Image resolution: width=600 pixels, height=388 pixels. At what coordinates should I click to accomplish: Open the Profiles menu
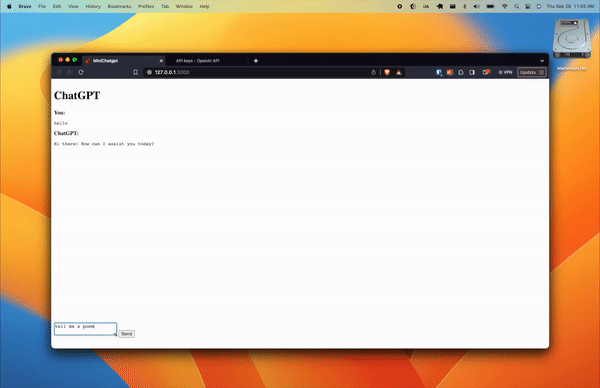146,7
